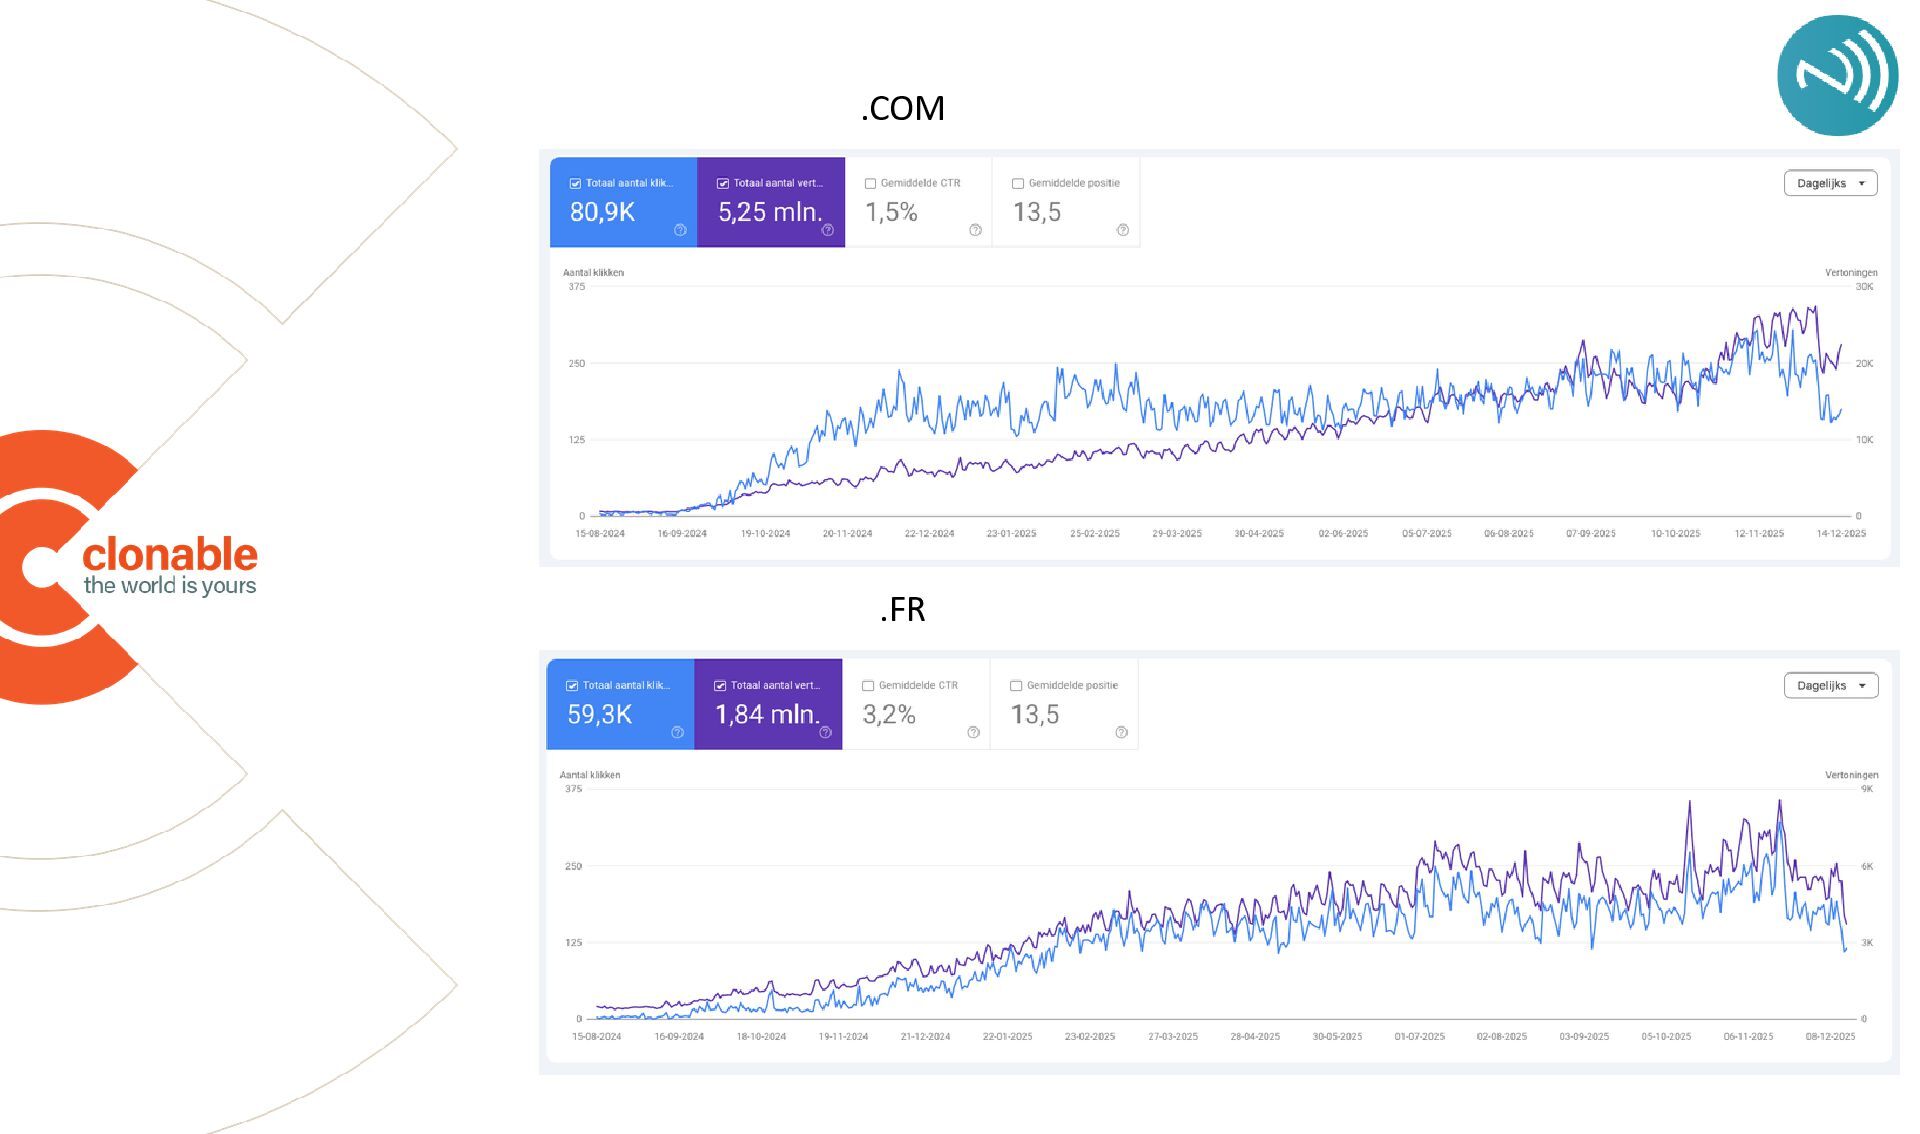Click the clonable logo text

point(170,556)
